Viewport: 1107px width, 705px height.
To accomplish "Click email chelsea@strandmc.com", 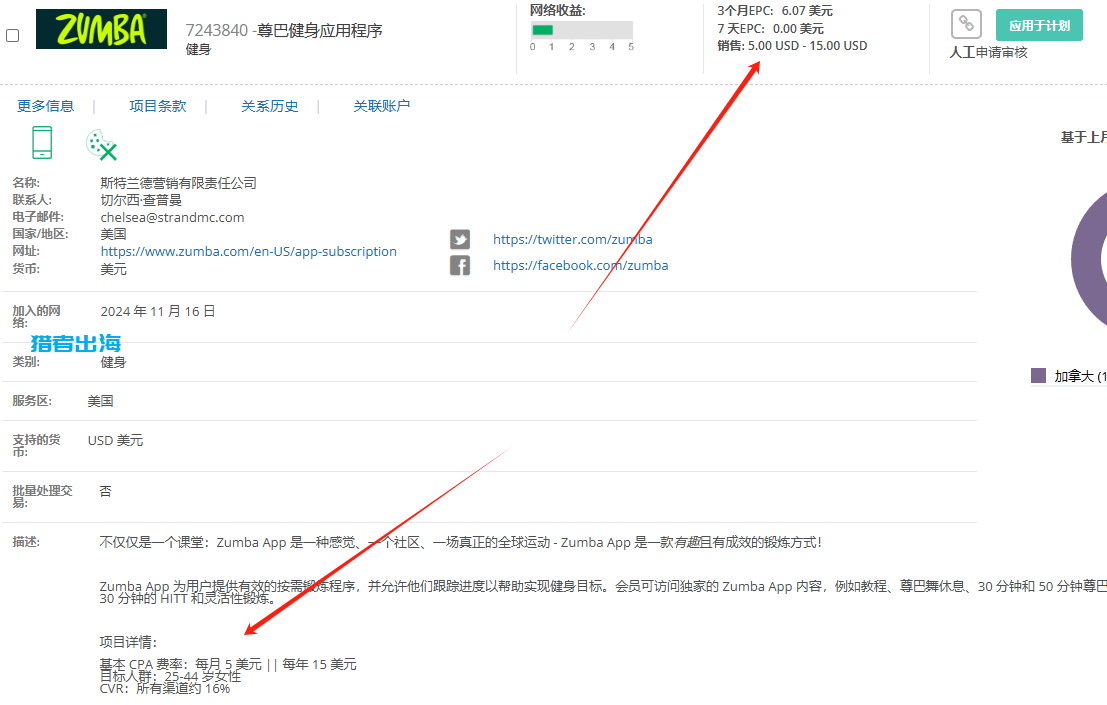I will (x=172, y=217).
